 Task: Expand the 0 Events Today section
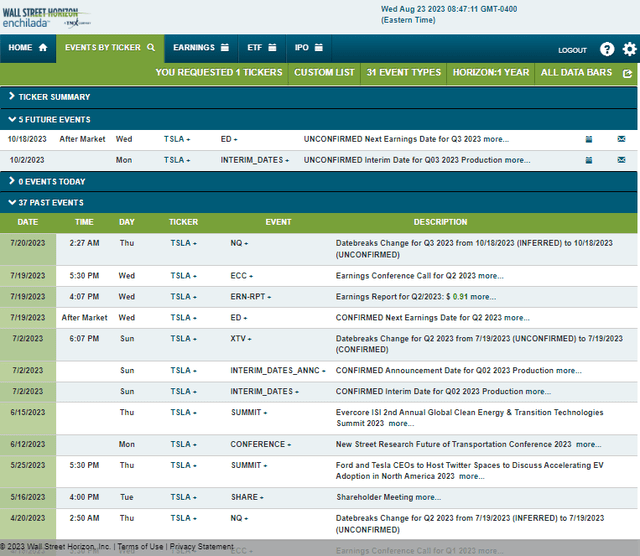point(318,182)
